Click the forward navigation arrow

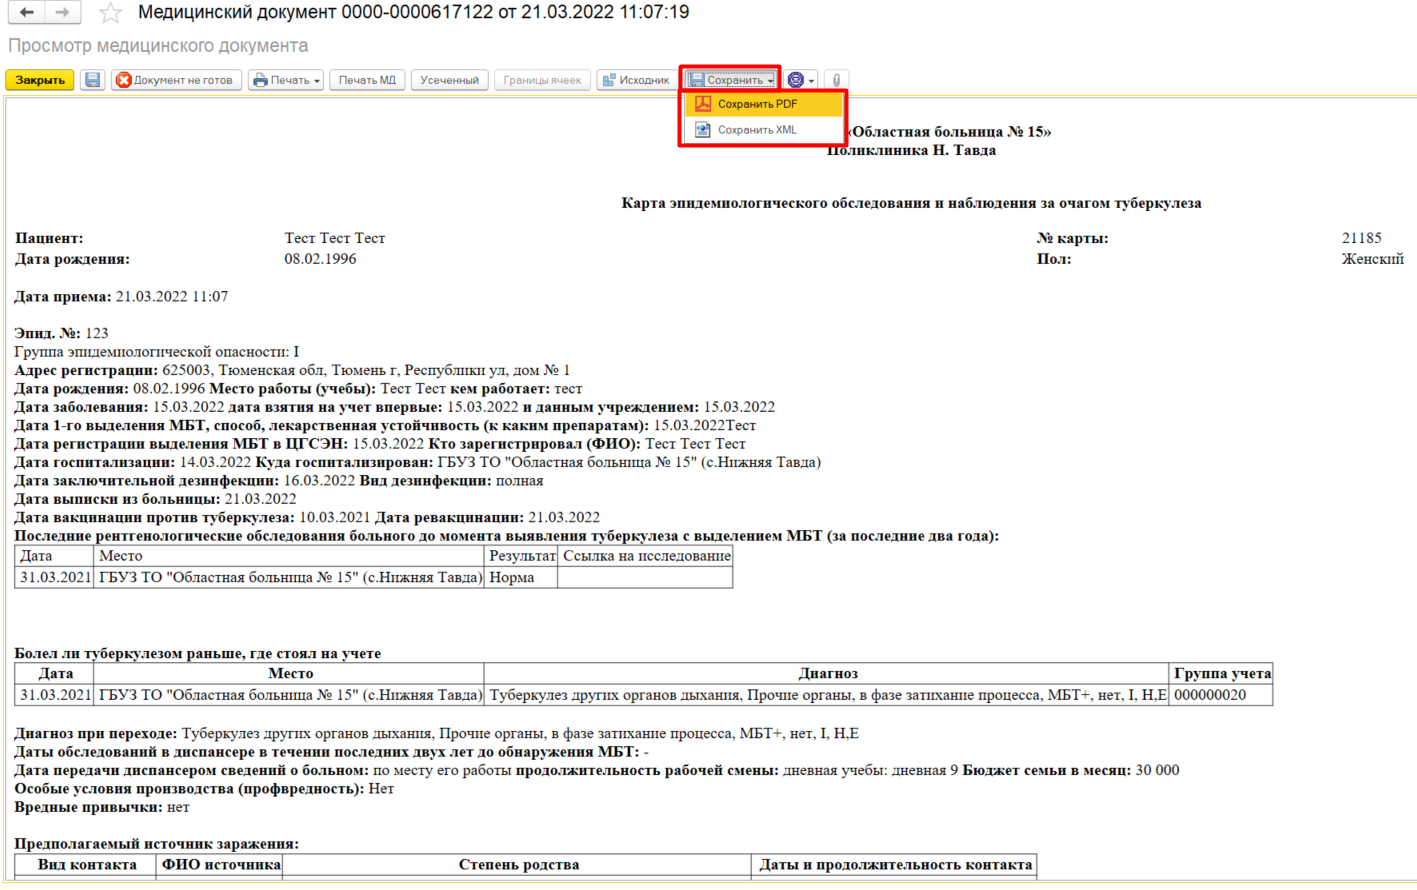pyautogui.click(x=62, y=12)
